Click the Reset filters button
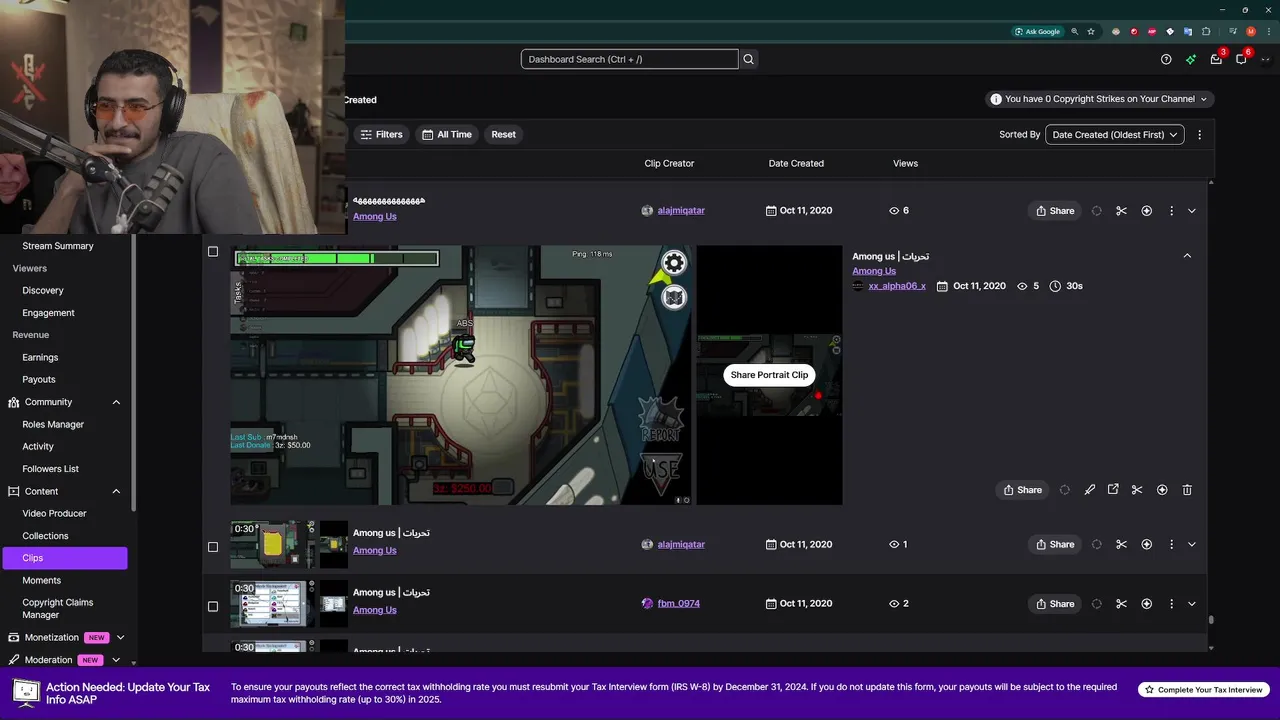 [503, 134]
